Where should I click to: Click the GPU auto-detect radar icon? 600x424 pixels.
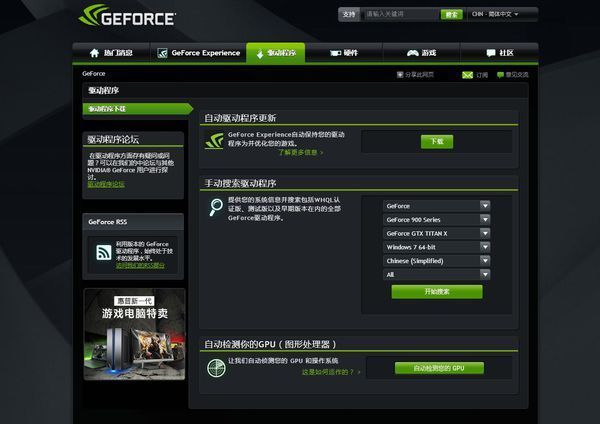(x=215, y=367)
